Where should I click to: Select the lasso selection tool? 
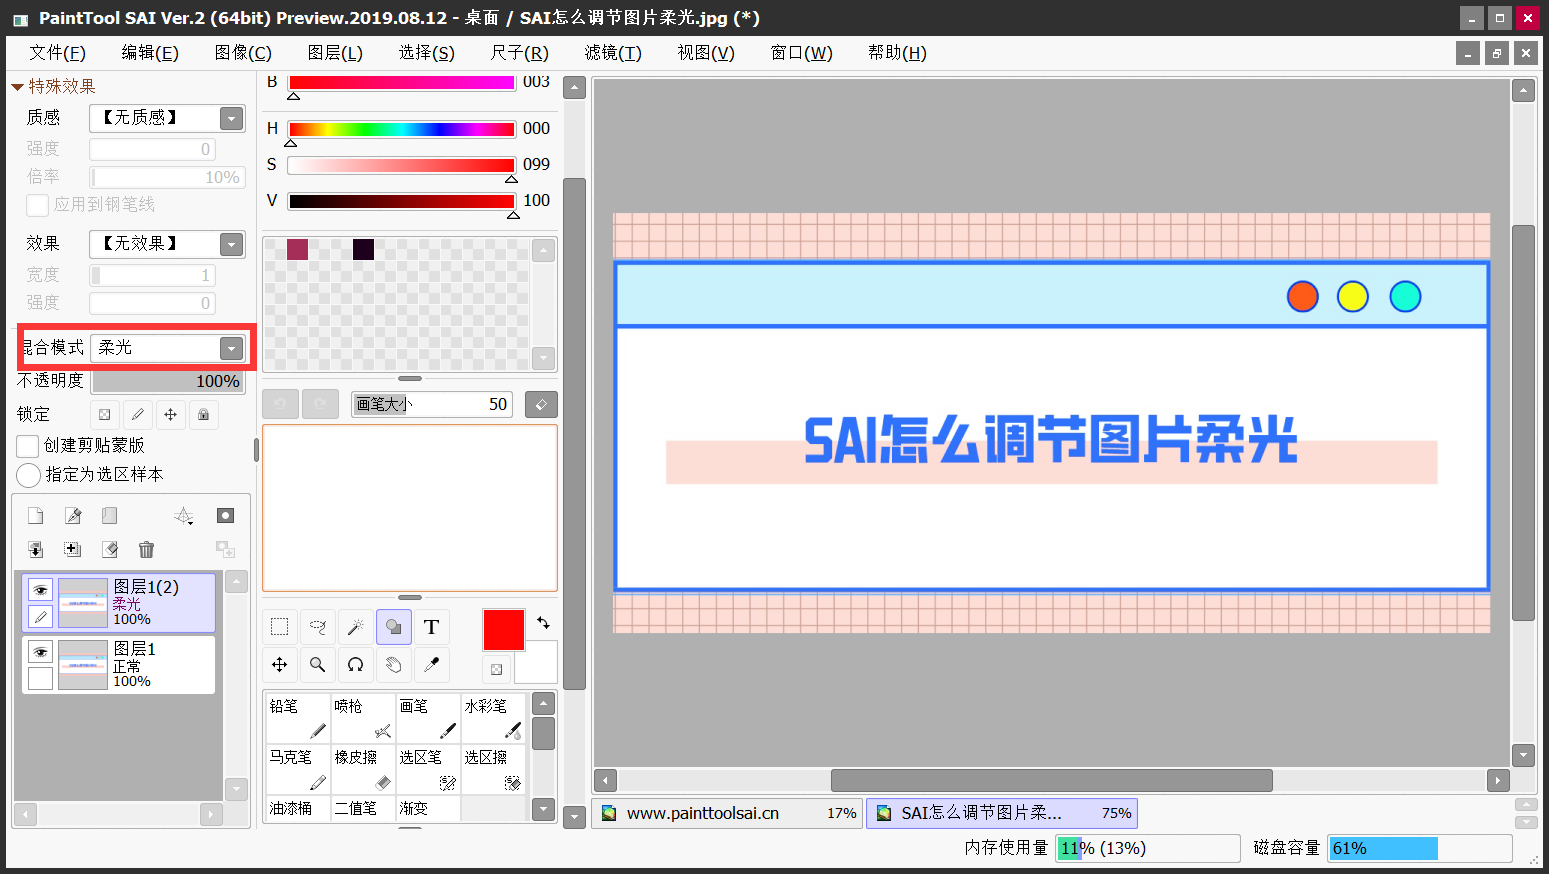318,627
